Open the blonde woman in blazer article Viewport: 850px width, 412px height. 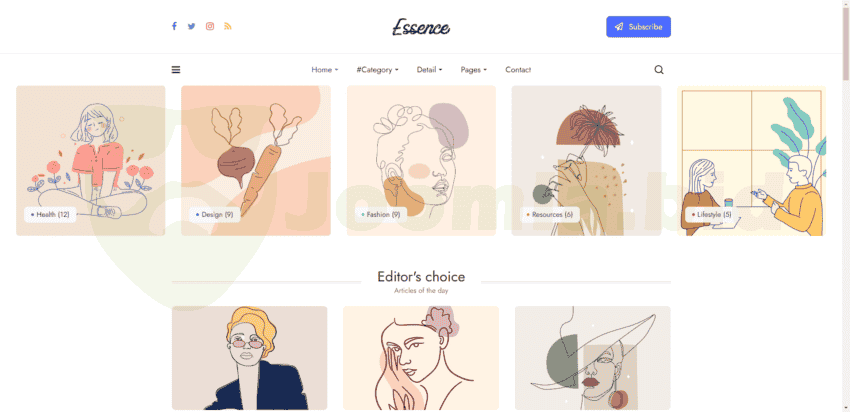(249, 358)
